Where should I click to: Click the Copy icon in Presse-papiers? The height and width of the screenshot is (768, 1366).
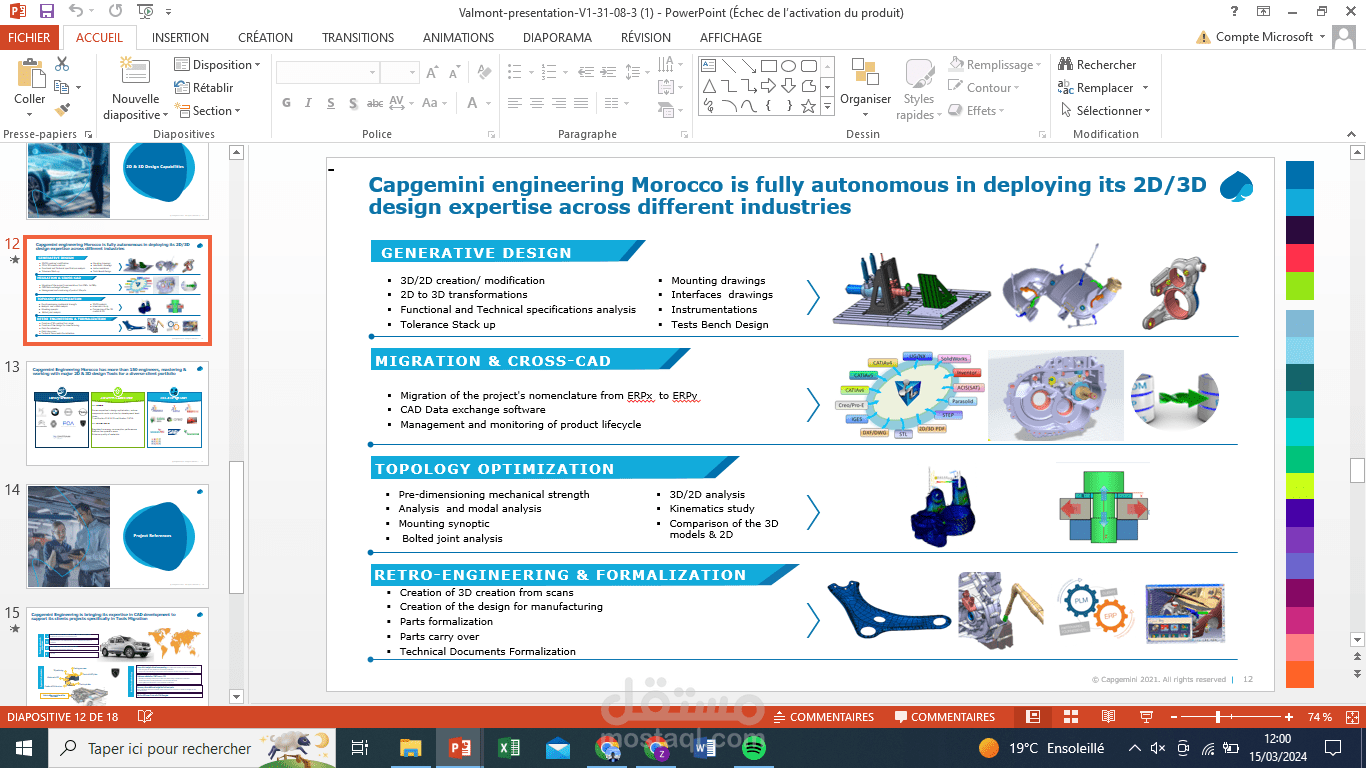[x=62, y=87]
